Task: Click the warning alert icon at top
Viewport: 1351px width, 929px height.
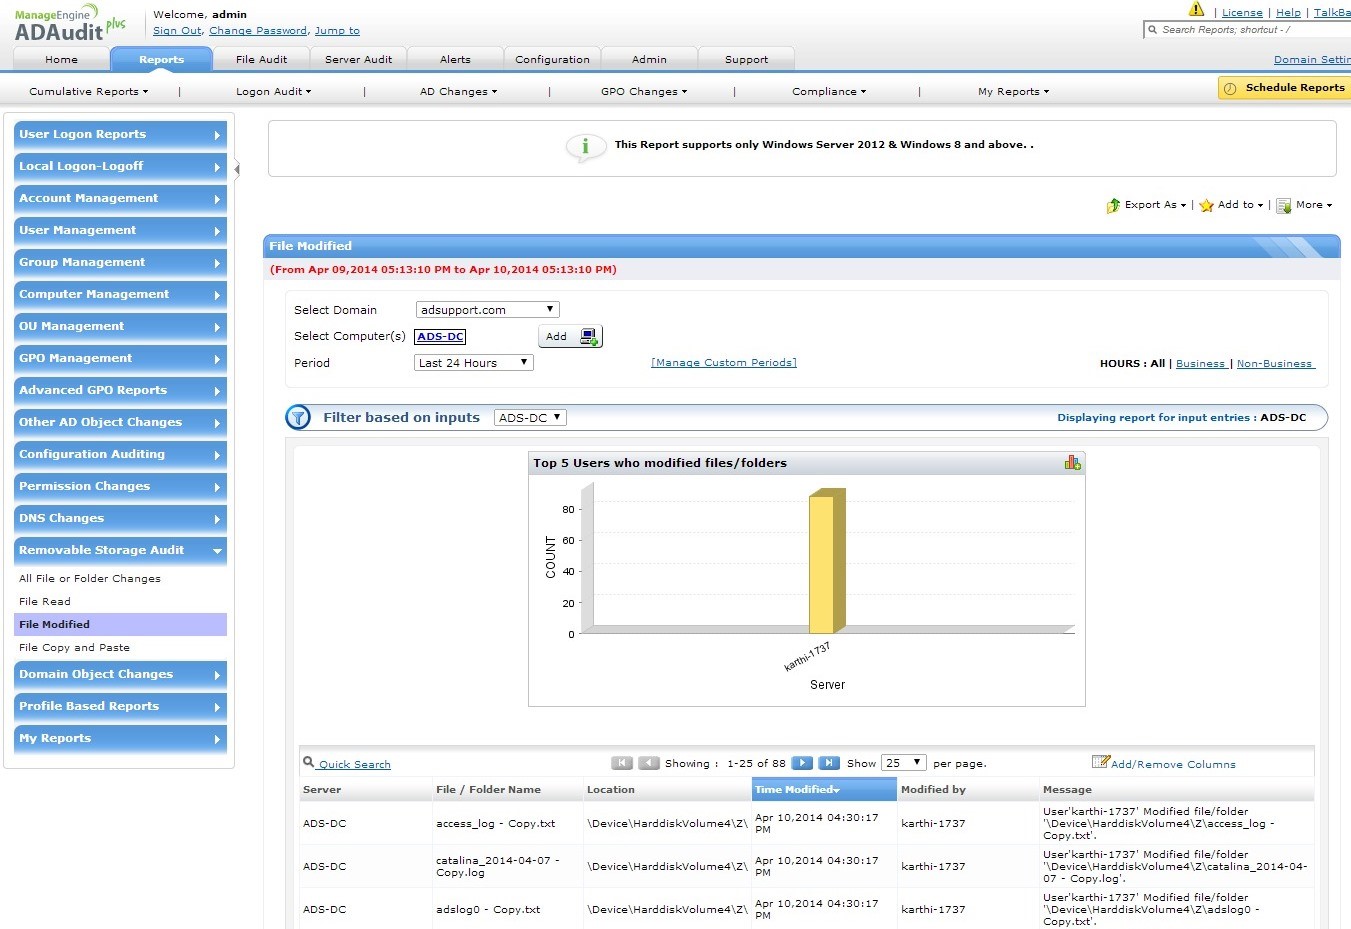Action: click(1196, 10)
